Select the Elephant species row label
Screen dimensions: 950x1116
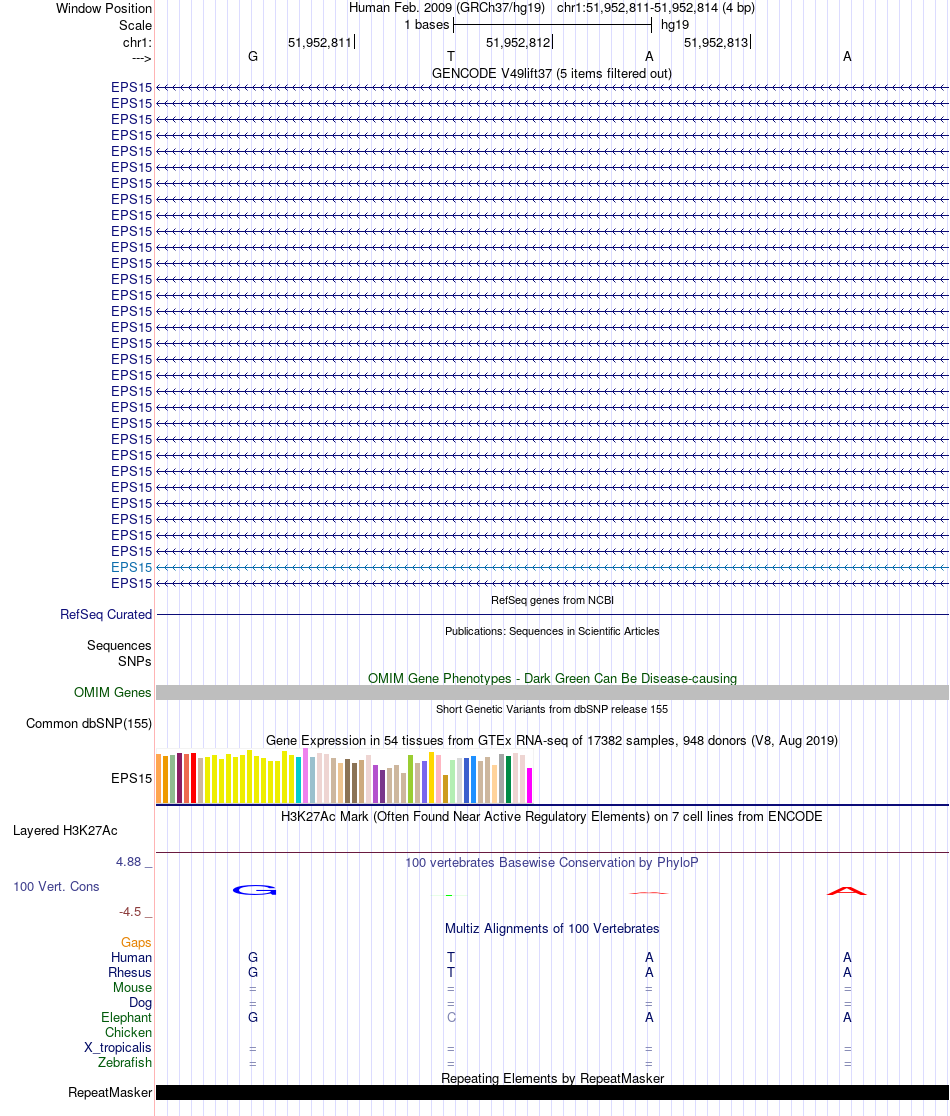127,1018
